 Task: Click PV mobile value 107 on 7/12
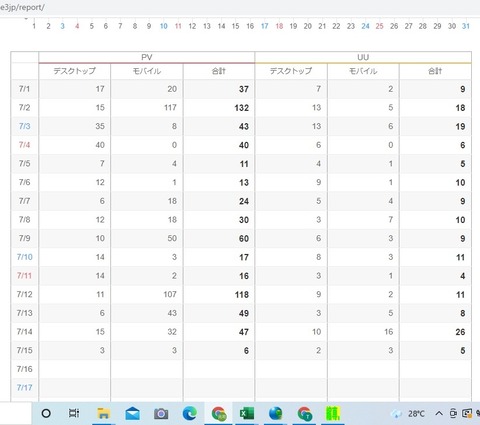[x=170, y=294]
